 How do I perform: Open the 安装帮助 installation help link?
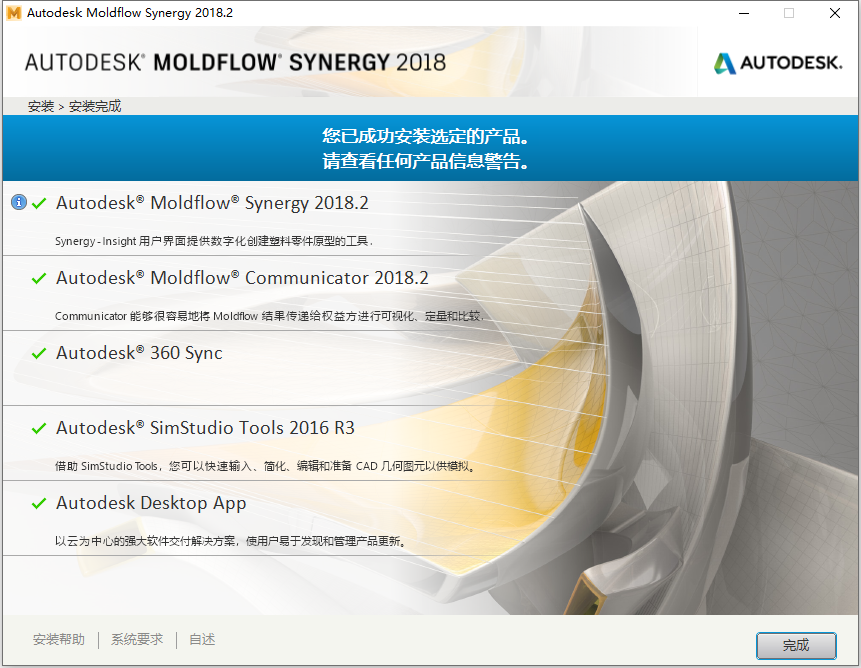(59, 639)
